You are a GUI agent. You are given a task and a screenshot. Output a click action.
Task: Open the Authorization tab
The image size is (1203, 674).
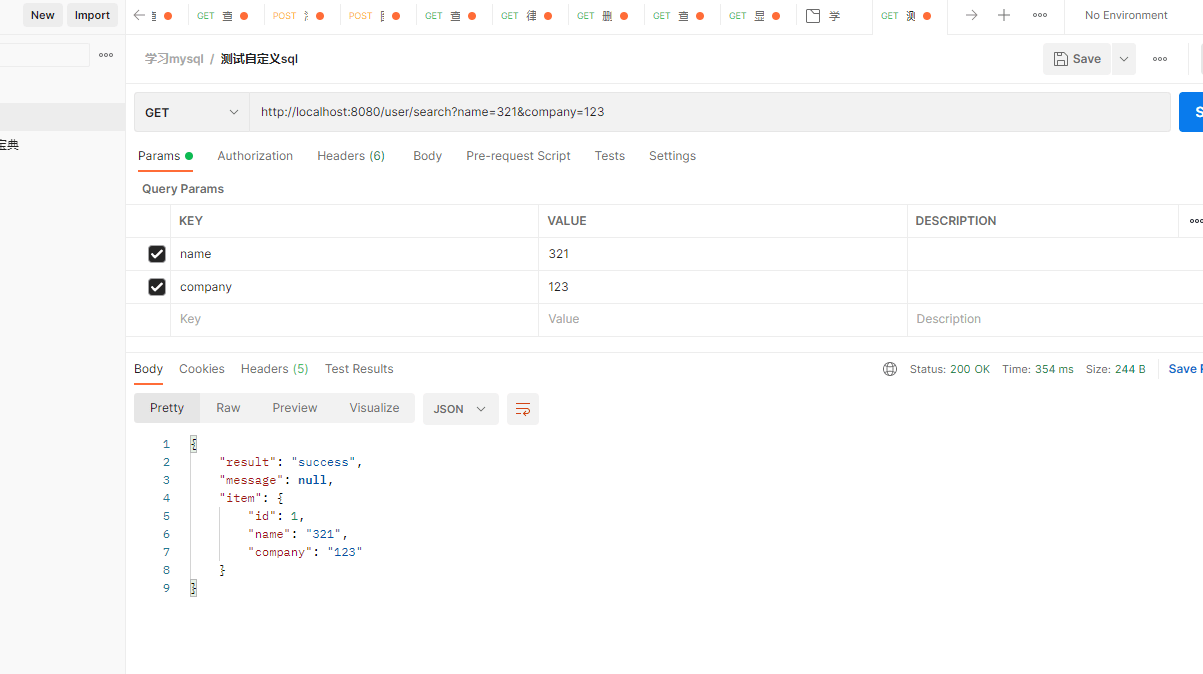(x=255, y=156)
